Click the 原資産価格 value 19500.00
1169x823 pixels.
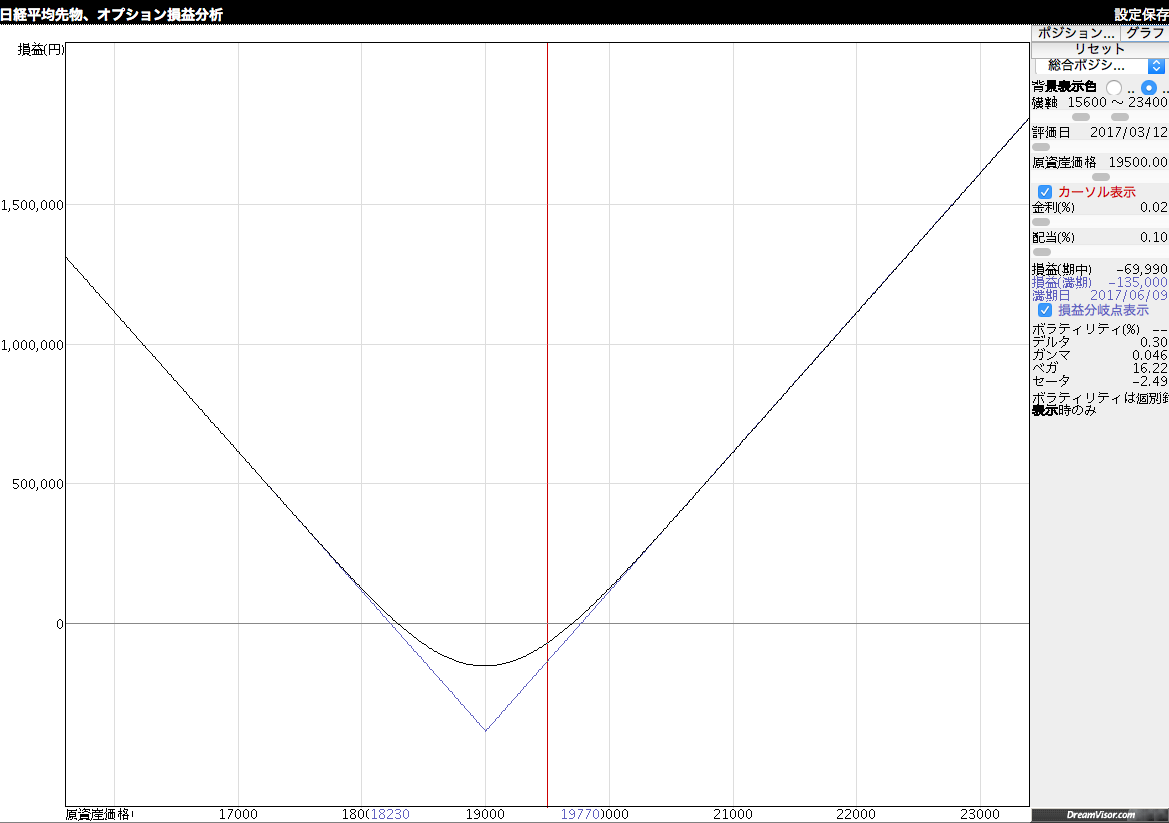1138,162
